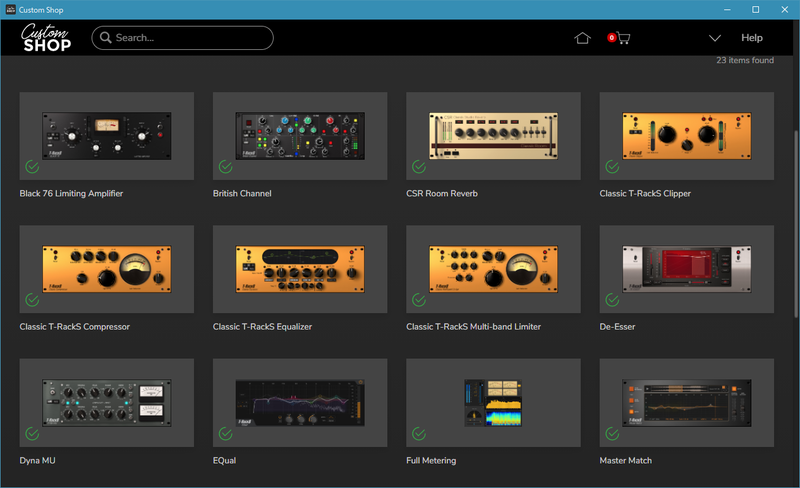Select the 'Black 76 Limiting Amplifier' label

tap(71, 193)
